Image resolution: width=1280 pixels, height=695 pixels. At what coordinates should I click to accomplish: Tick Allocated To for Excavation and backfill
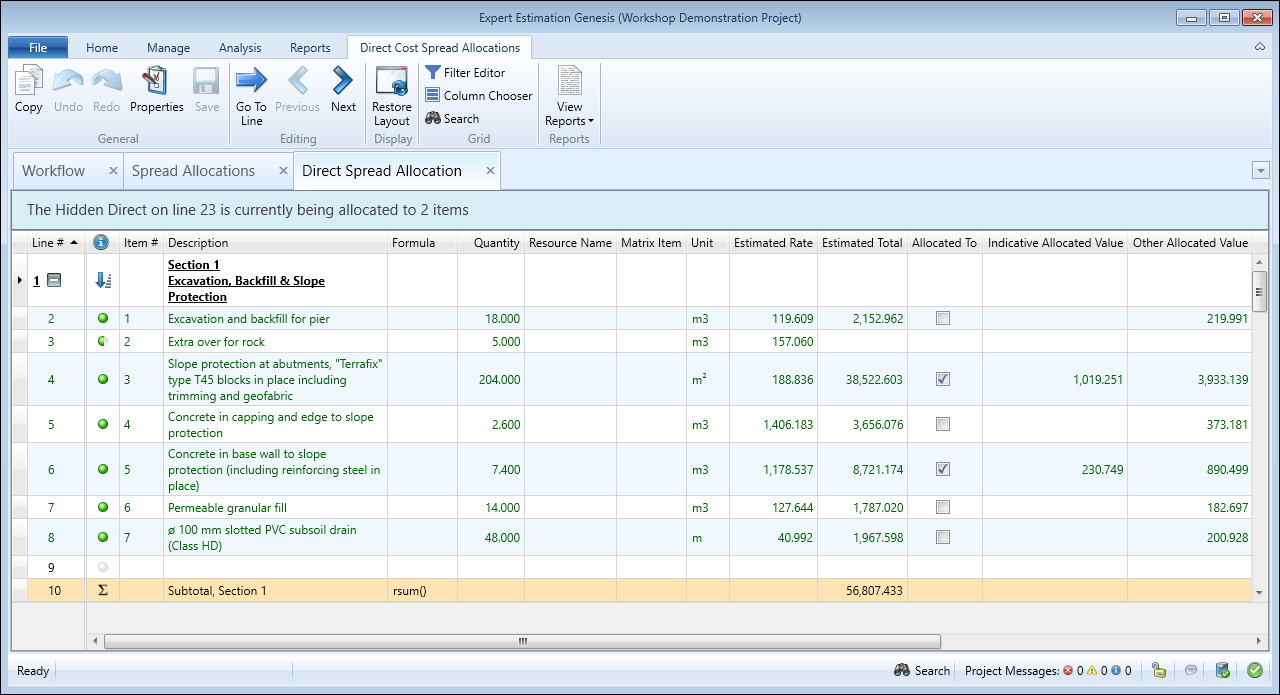[943, 318]
